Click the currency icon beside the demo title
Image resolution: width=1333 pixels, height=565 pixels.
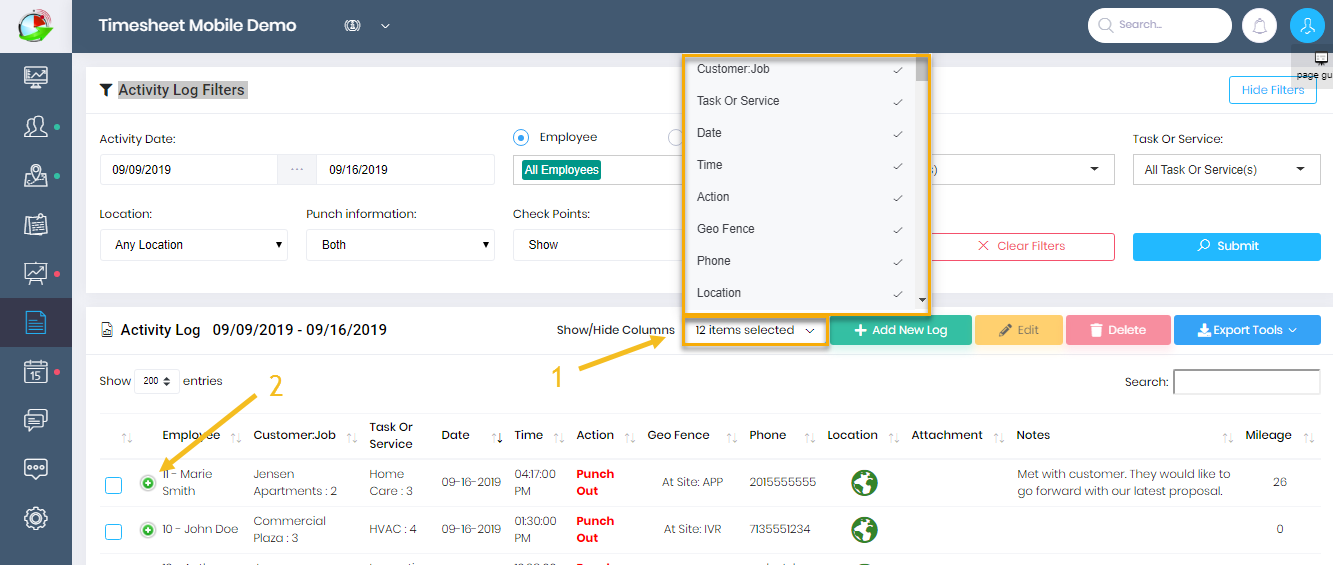coord(352,26)
